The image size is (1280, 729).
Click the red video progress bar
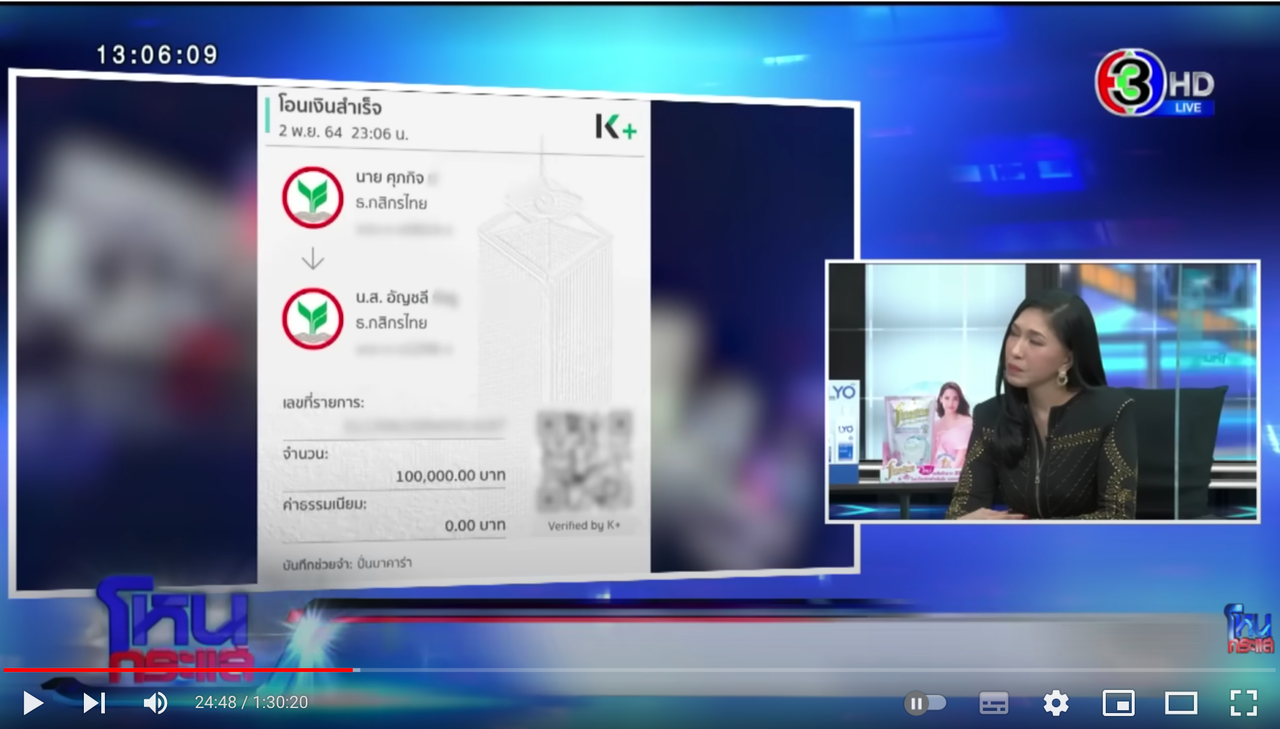(x=178, y=669)
